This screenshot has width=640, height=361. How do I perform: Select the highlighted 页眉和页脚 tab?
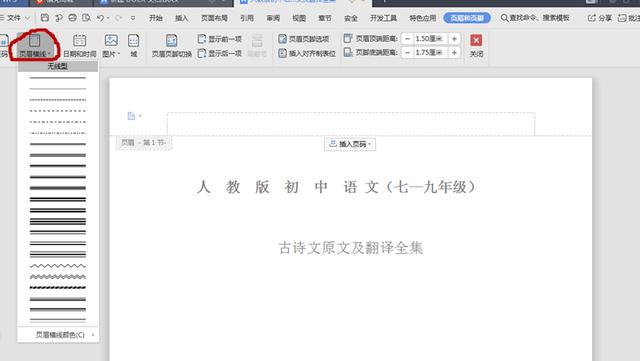pos(467,18)
